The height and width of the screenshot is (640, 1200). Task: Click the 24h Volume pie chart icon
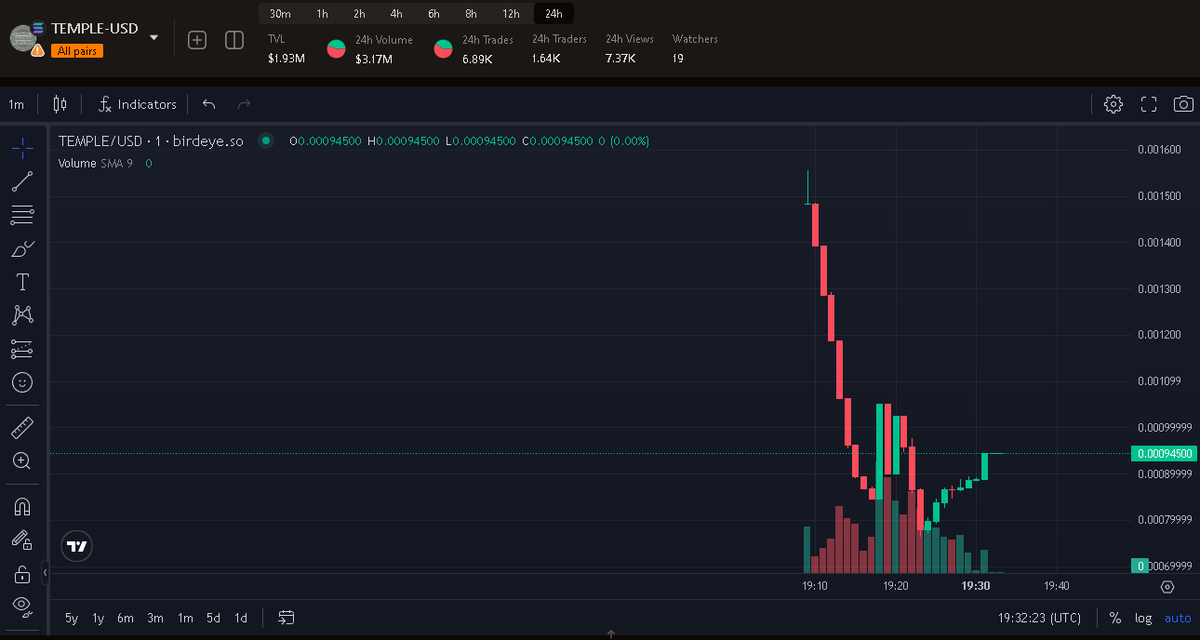[x=337, y=49]
